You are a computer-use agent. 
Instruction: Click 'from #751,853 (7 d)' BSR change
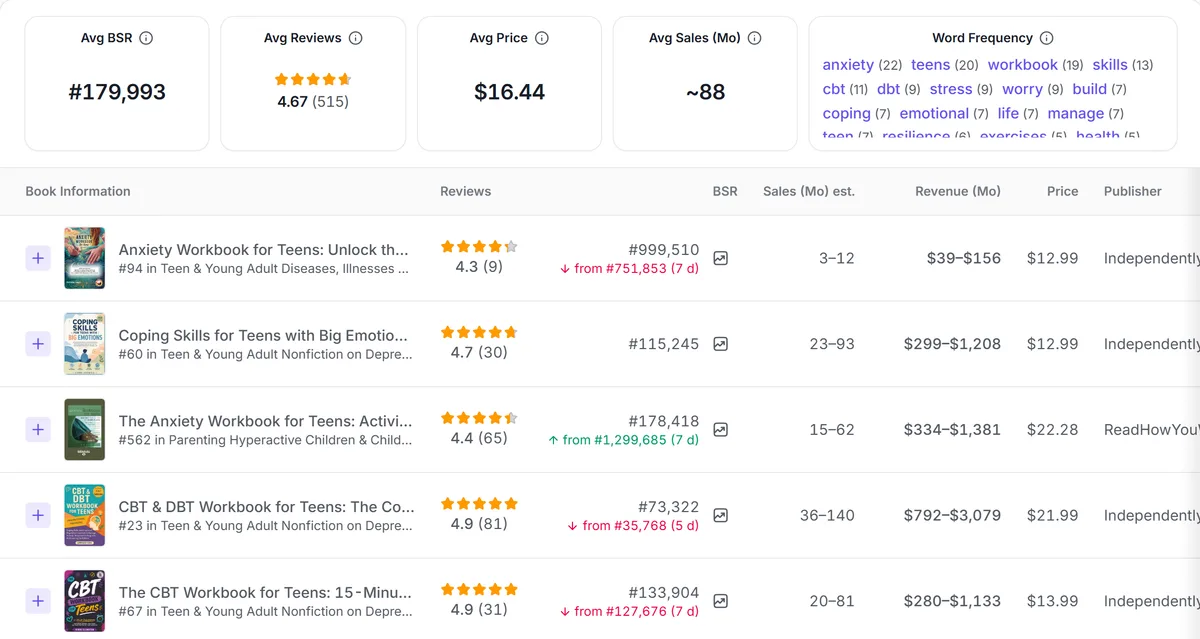tap(629, 269)
